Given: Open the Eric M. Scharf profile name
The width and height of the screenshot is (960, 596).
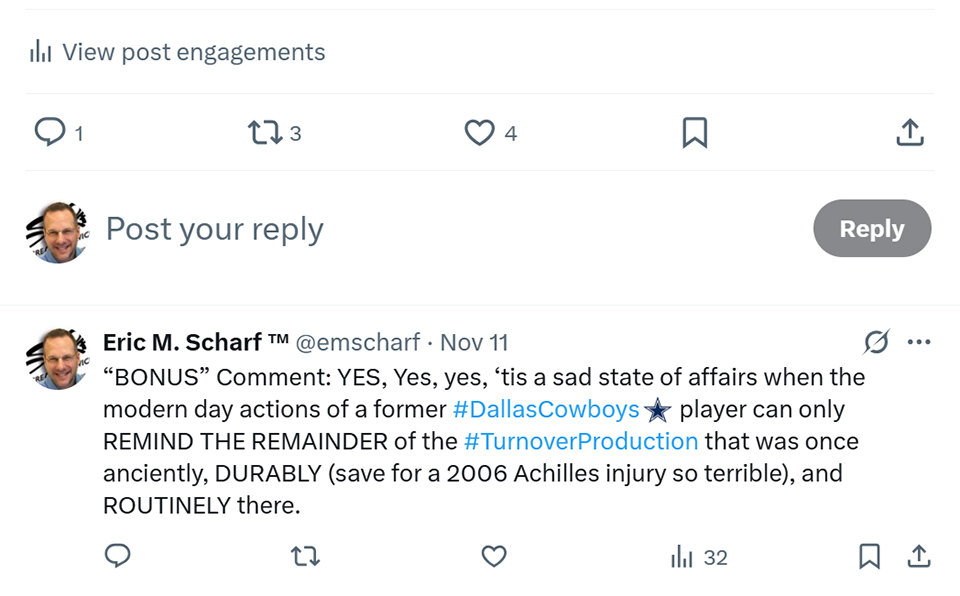Looking at the screenshot, I should click(x=195, y=342).
